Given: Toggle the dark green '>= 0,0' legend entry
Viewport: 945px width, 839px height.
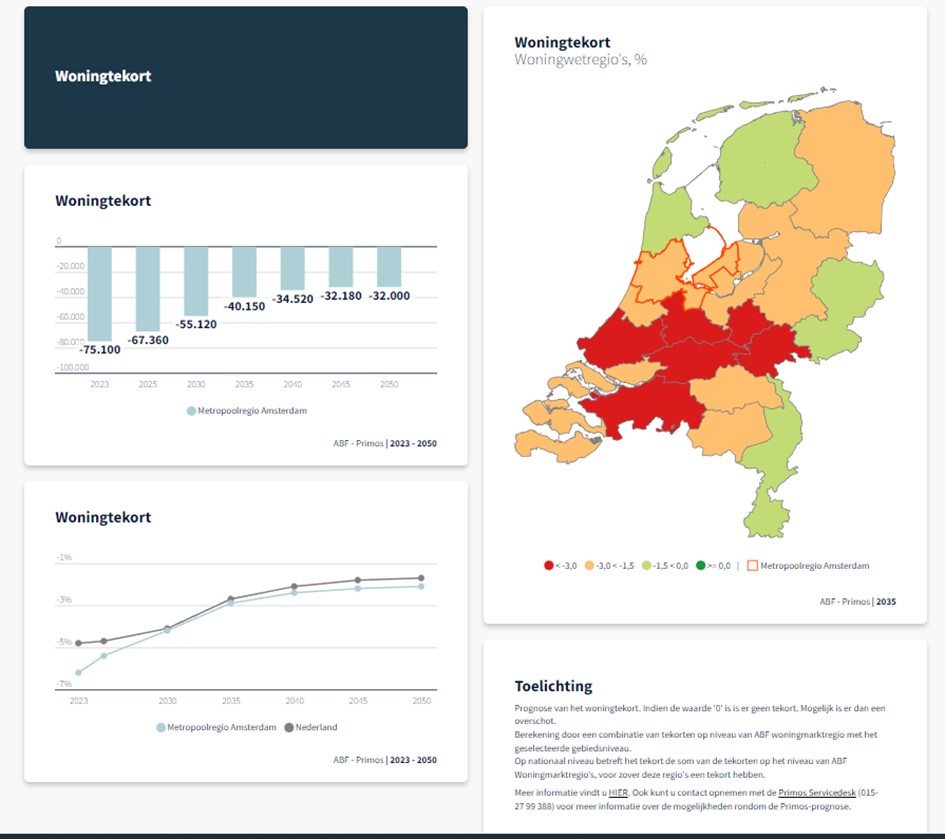Looking at the screenshot, I should coord(703,566).
